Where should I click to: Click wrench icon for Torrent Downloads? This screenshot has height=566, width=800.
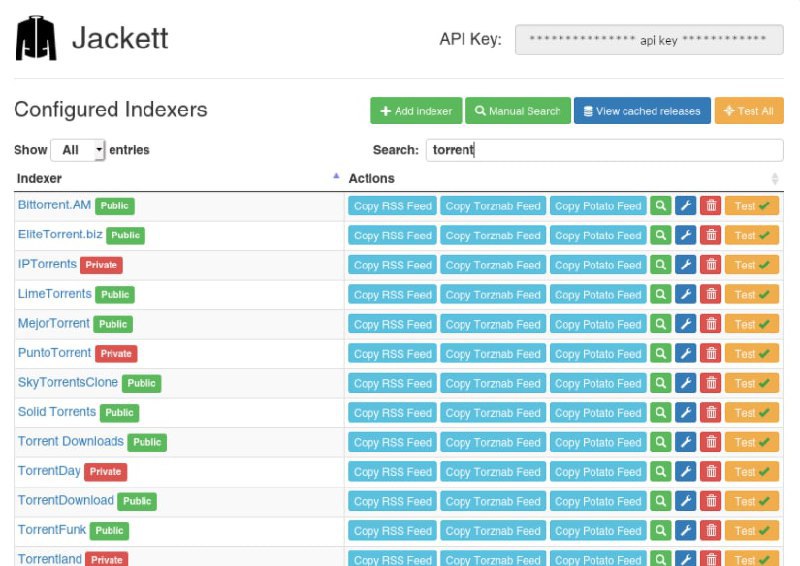click(685, 442)
